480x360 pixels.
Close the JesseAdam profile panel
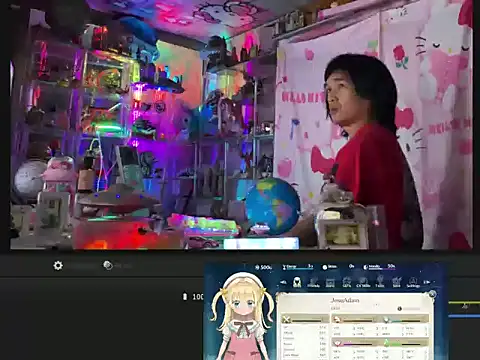pos(432,294)
